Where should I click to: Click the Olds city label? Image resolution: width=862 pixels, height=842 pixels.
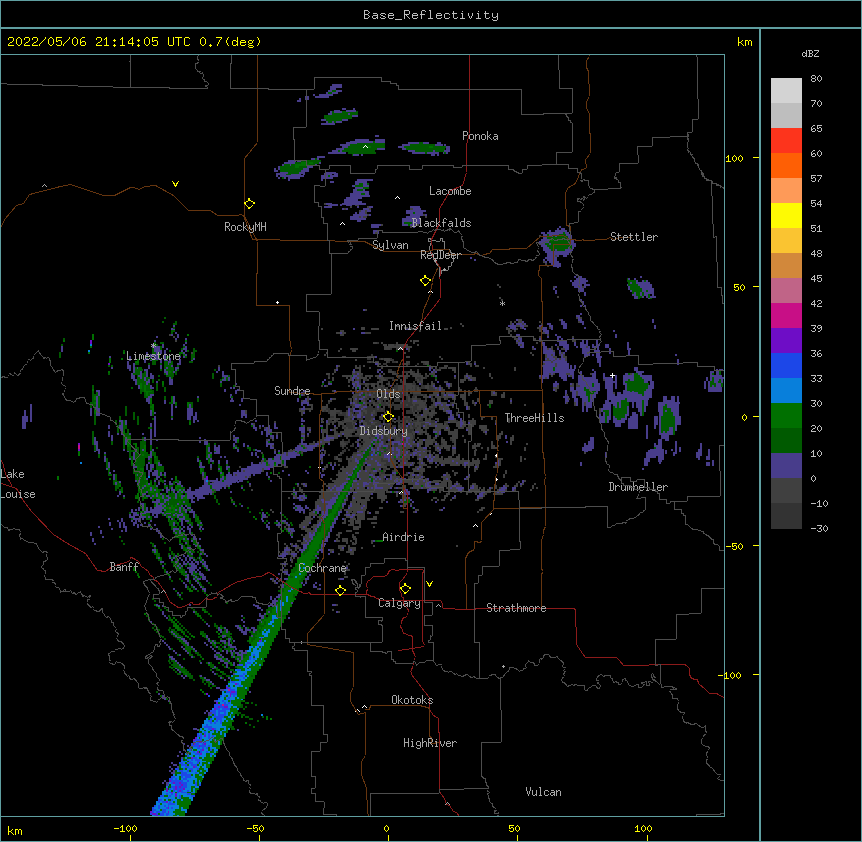point(388,394)
